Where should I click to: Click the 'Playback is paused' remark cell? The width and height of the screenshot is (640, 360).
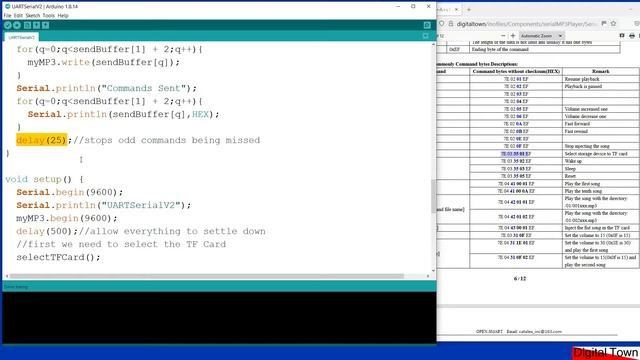(x=583, y=86)
